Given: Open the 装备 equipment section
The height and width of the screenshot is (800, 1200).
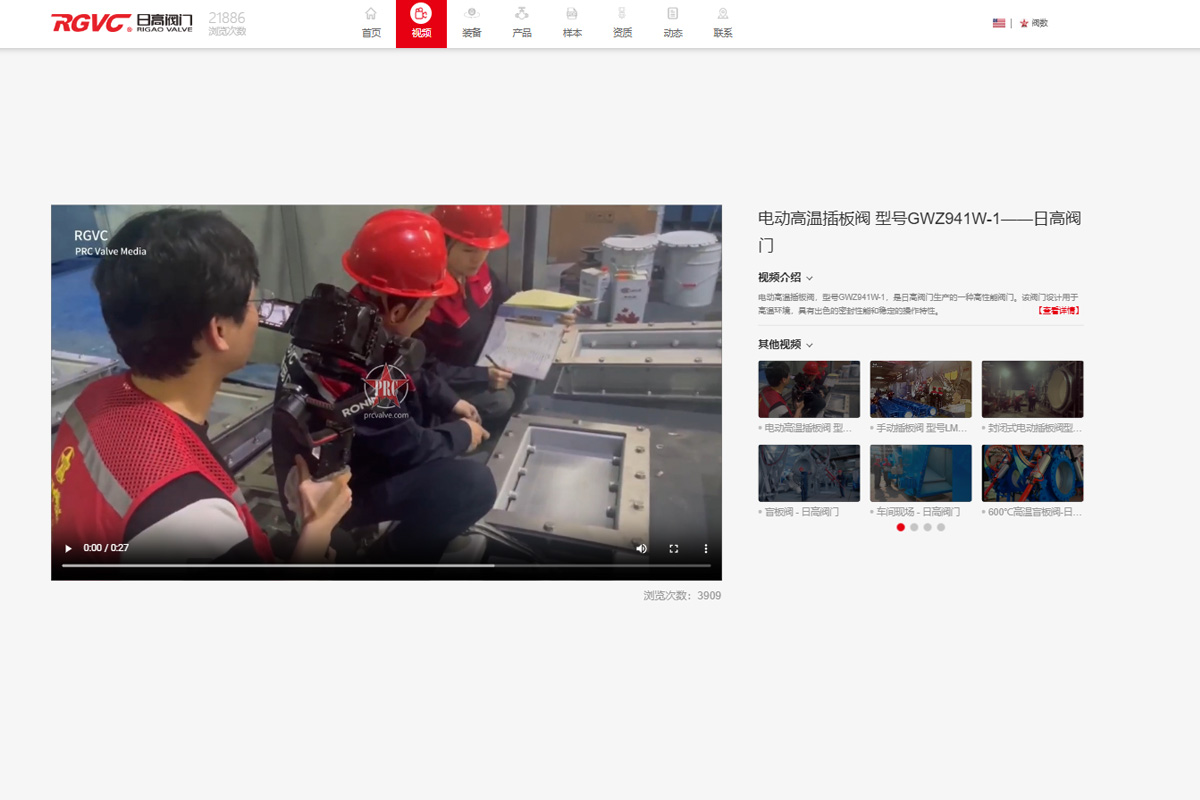Looking at the screenshot, I should coord(471,23).
